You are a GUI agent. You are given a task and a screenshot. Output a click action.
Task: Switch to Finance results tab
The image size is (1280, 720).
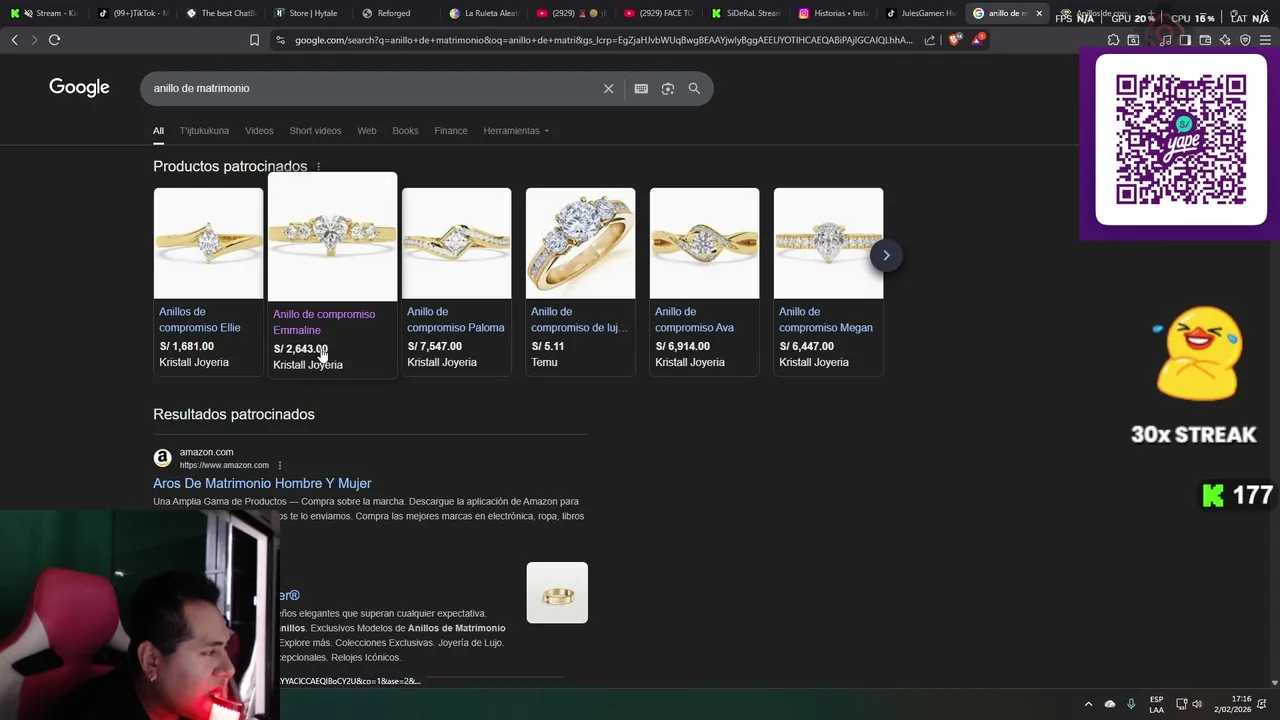point(451,131)
